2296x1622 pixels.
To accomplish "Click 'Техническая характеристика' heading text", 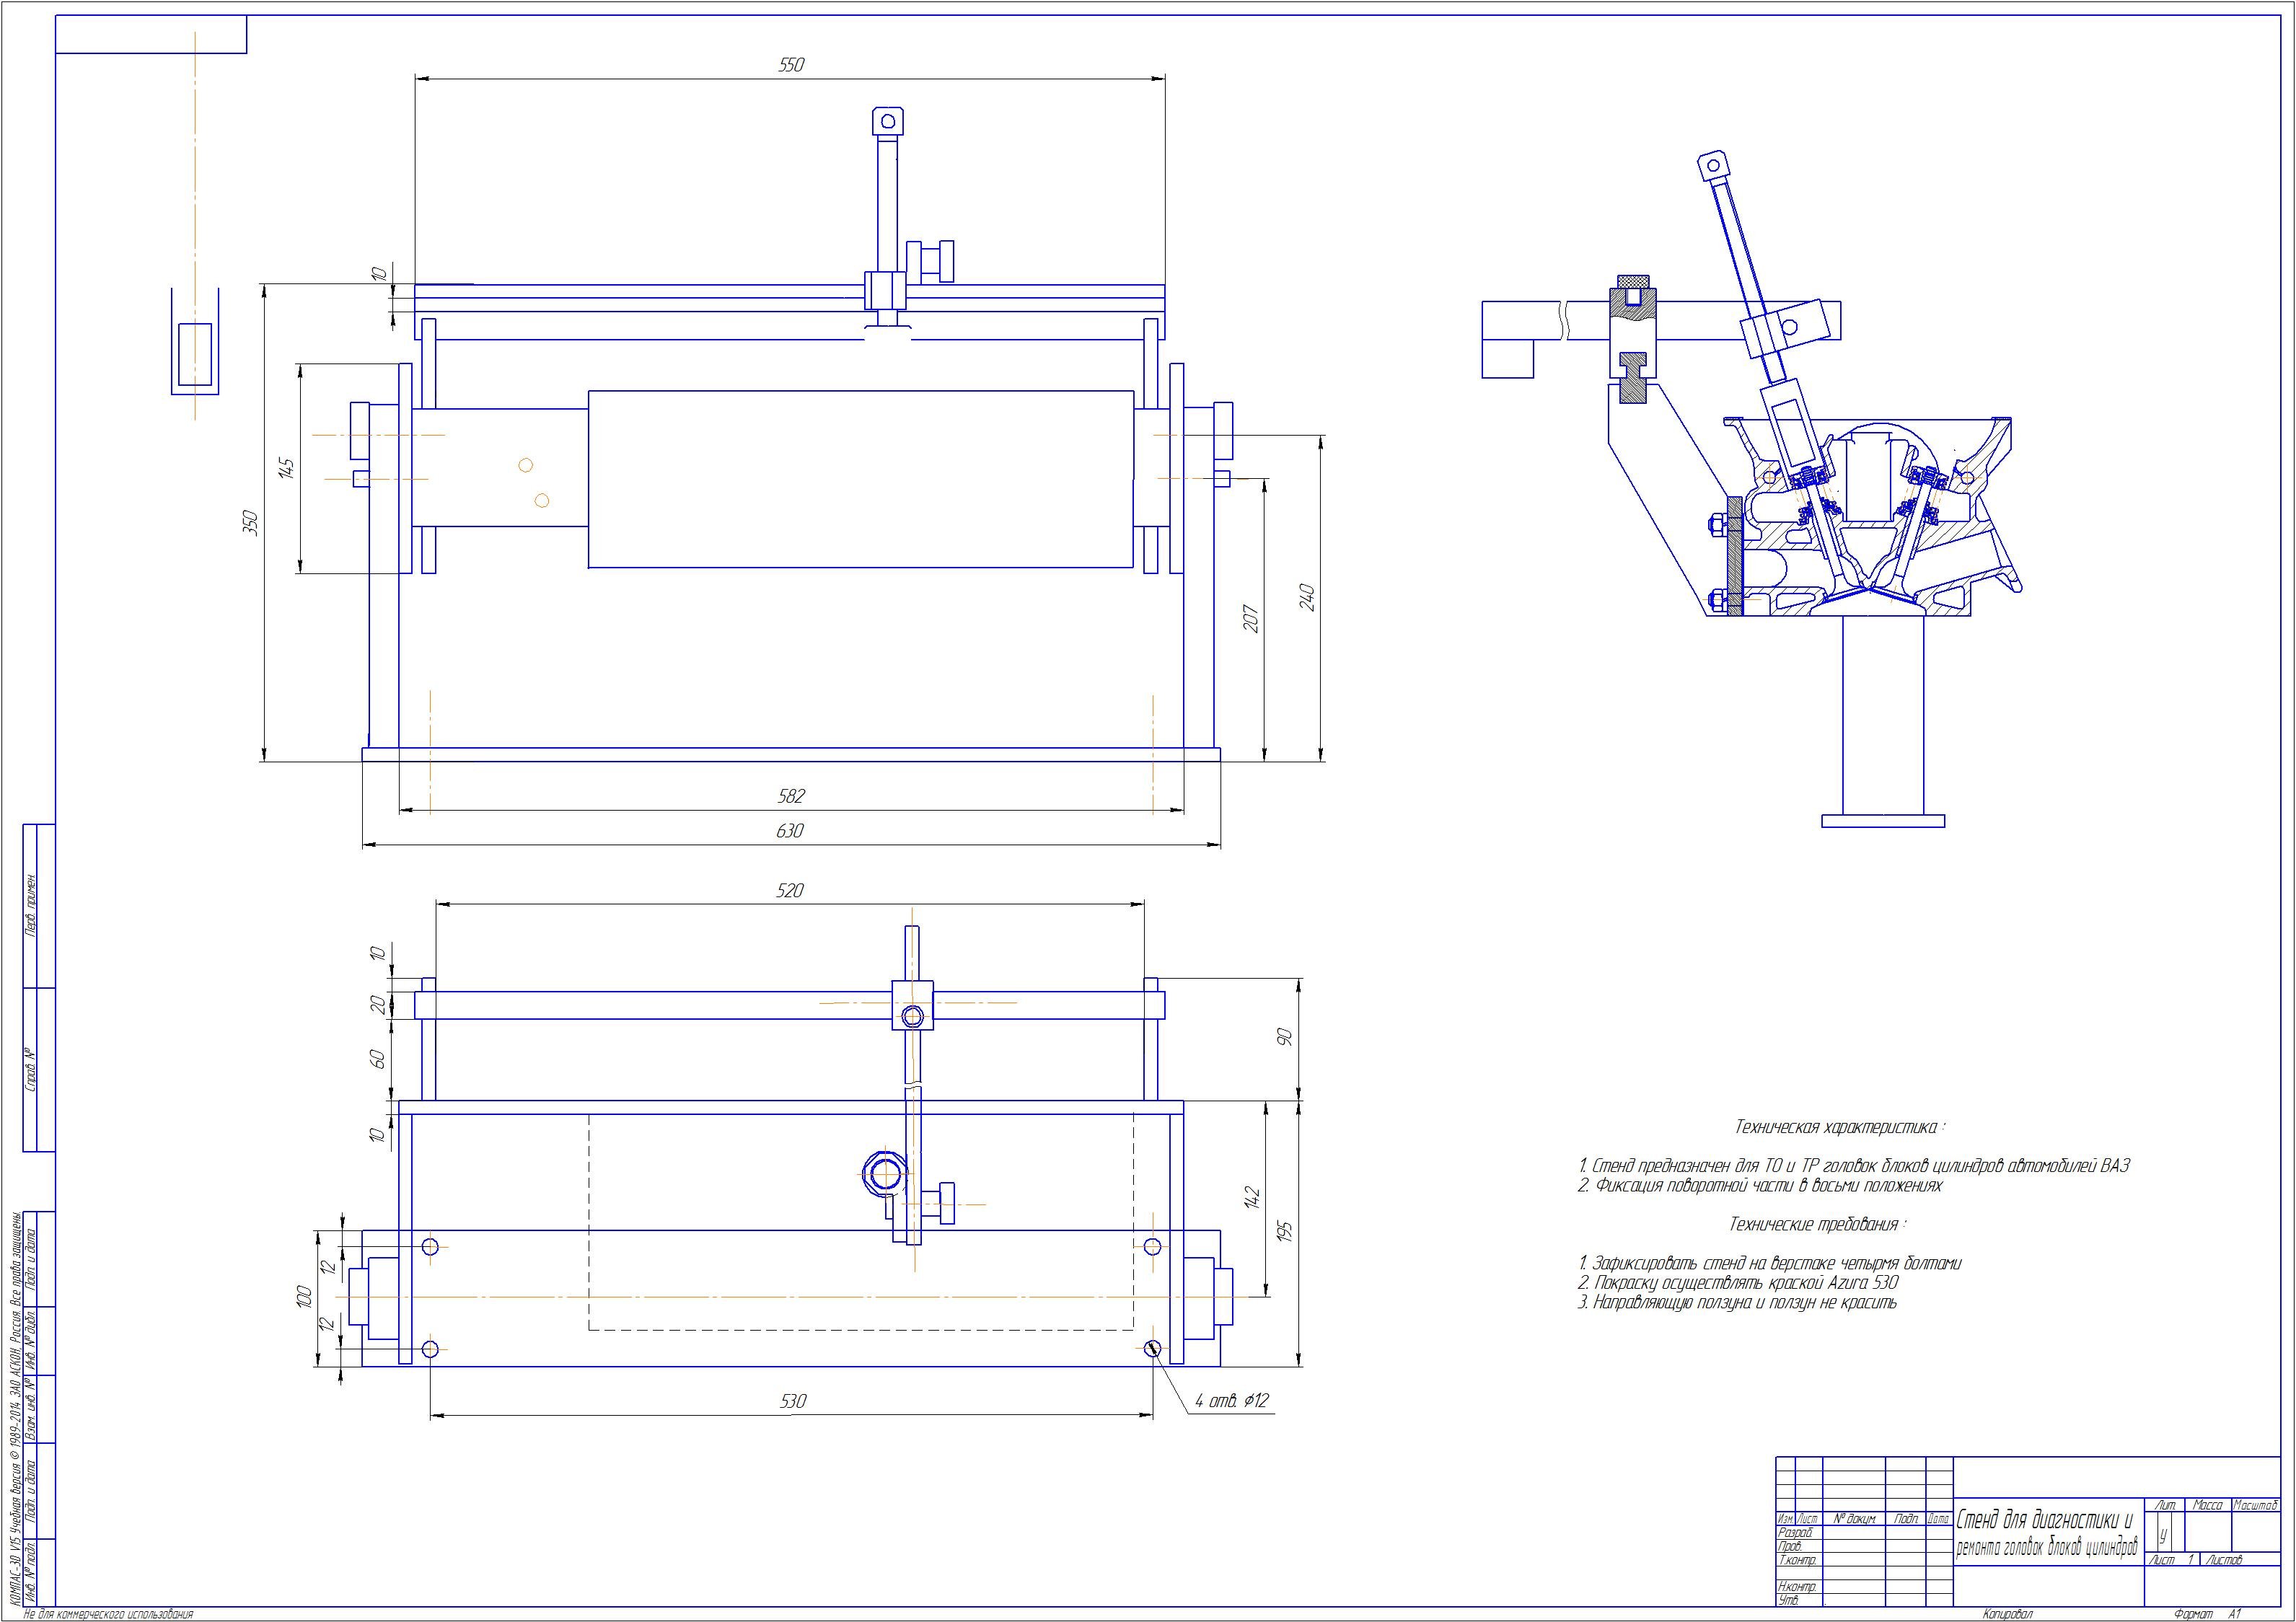I will [1838, 1127].
